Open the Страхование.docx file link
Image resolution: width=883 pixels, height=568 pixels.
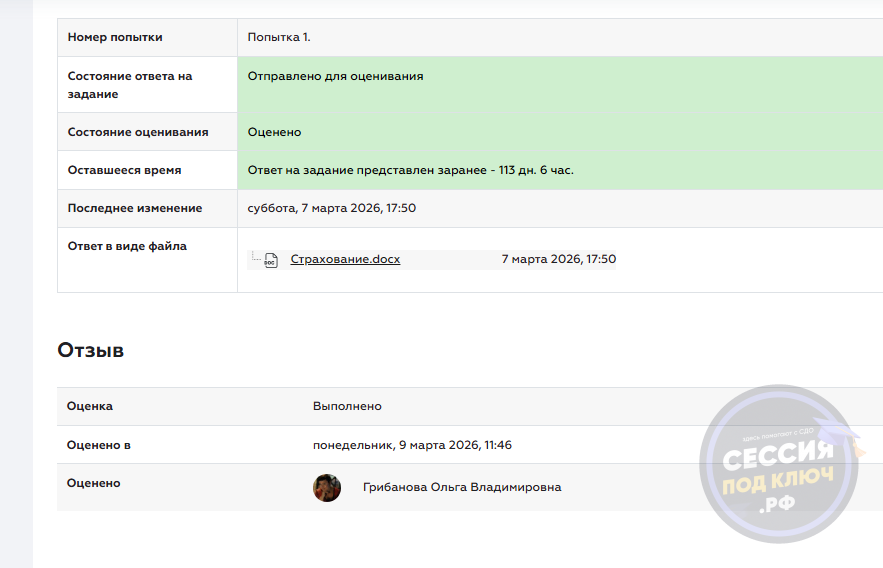[x=345, y=259]
